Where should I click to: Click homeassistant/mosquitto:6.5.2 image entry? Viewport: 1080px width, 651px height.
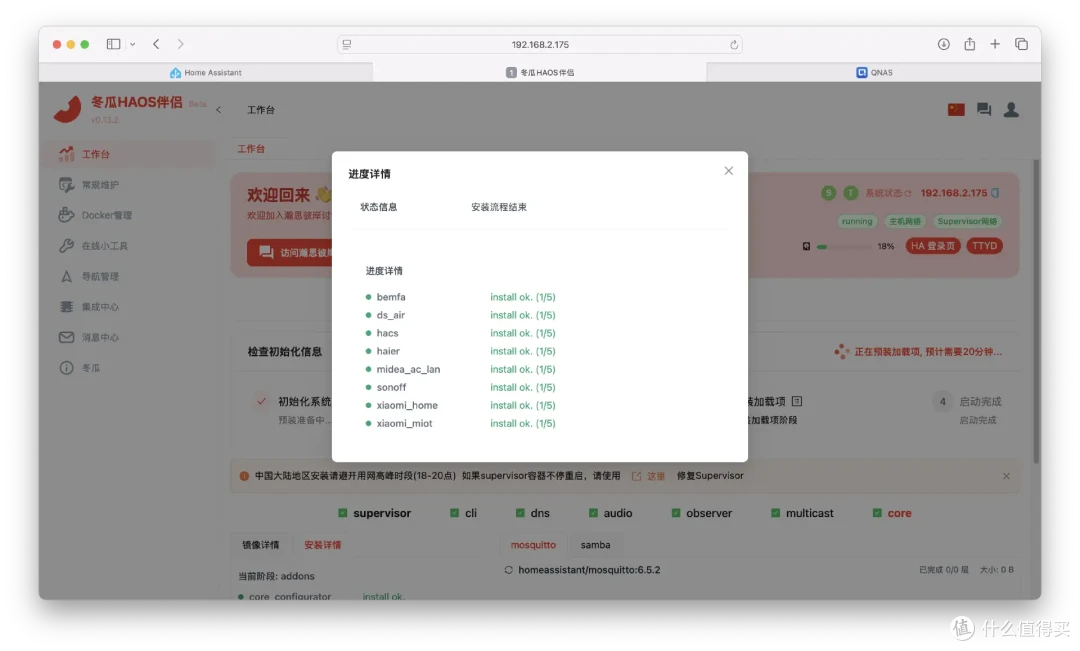(x=589, y=570)
